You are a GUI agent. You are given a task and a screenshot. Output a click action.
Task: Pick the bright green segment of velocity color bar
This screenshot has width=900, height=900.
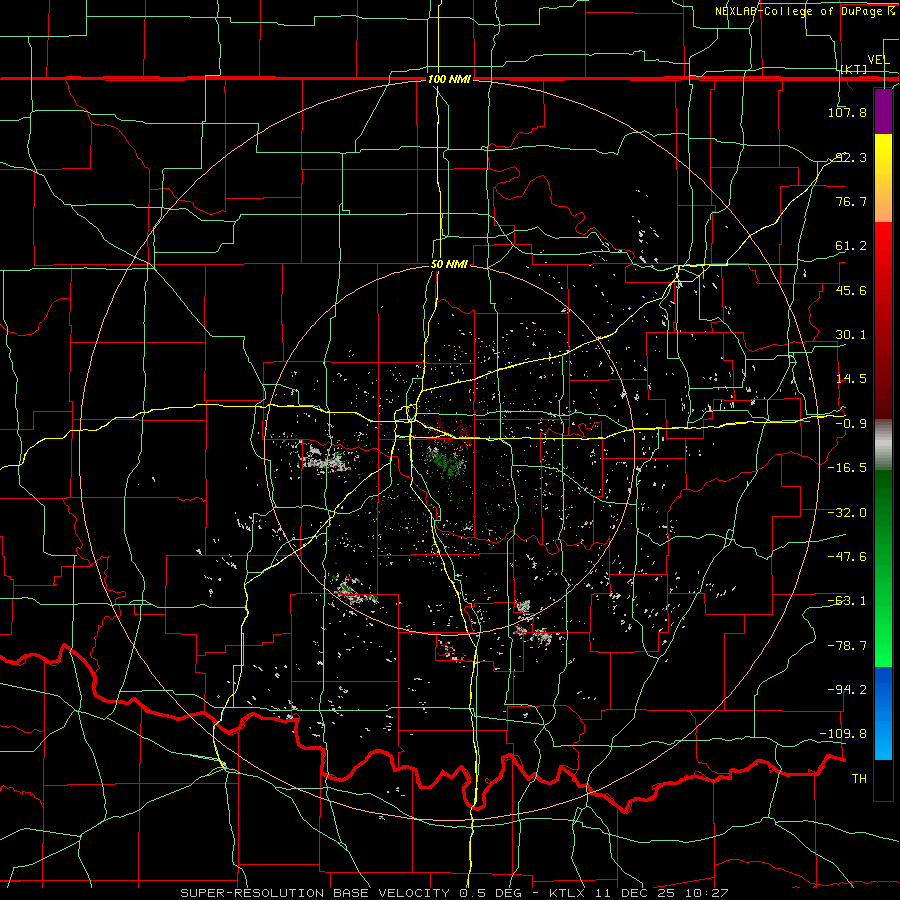pos(883,568)
